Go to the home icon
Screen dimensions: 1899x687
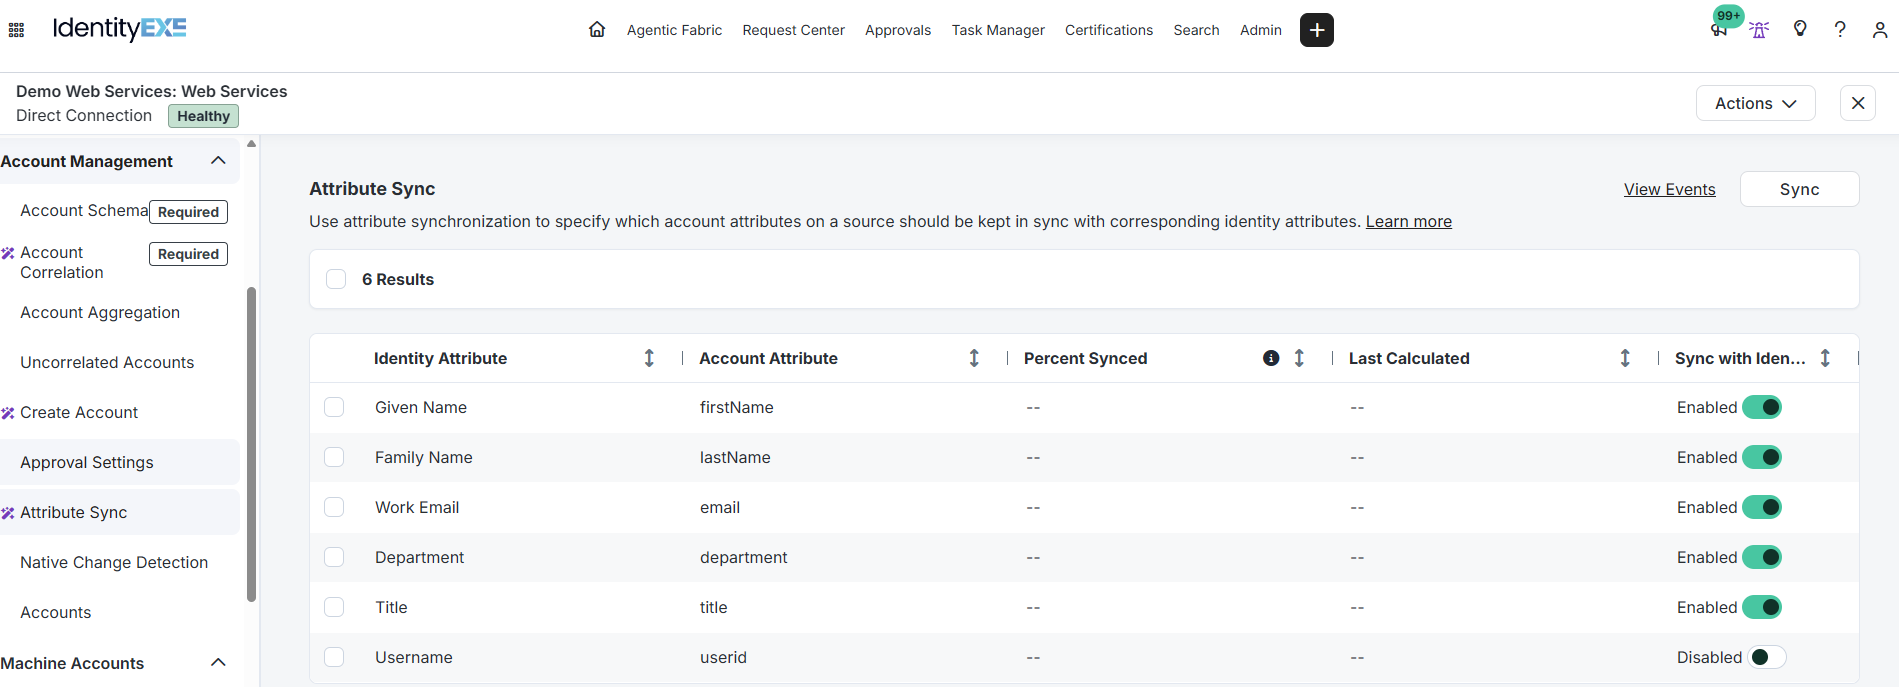pyautogui.click(x=597, y=29)
